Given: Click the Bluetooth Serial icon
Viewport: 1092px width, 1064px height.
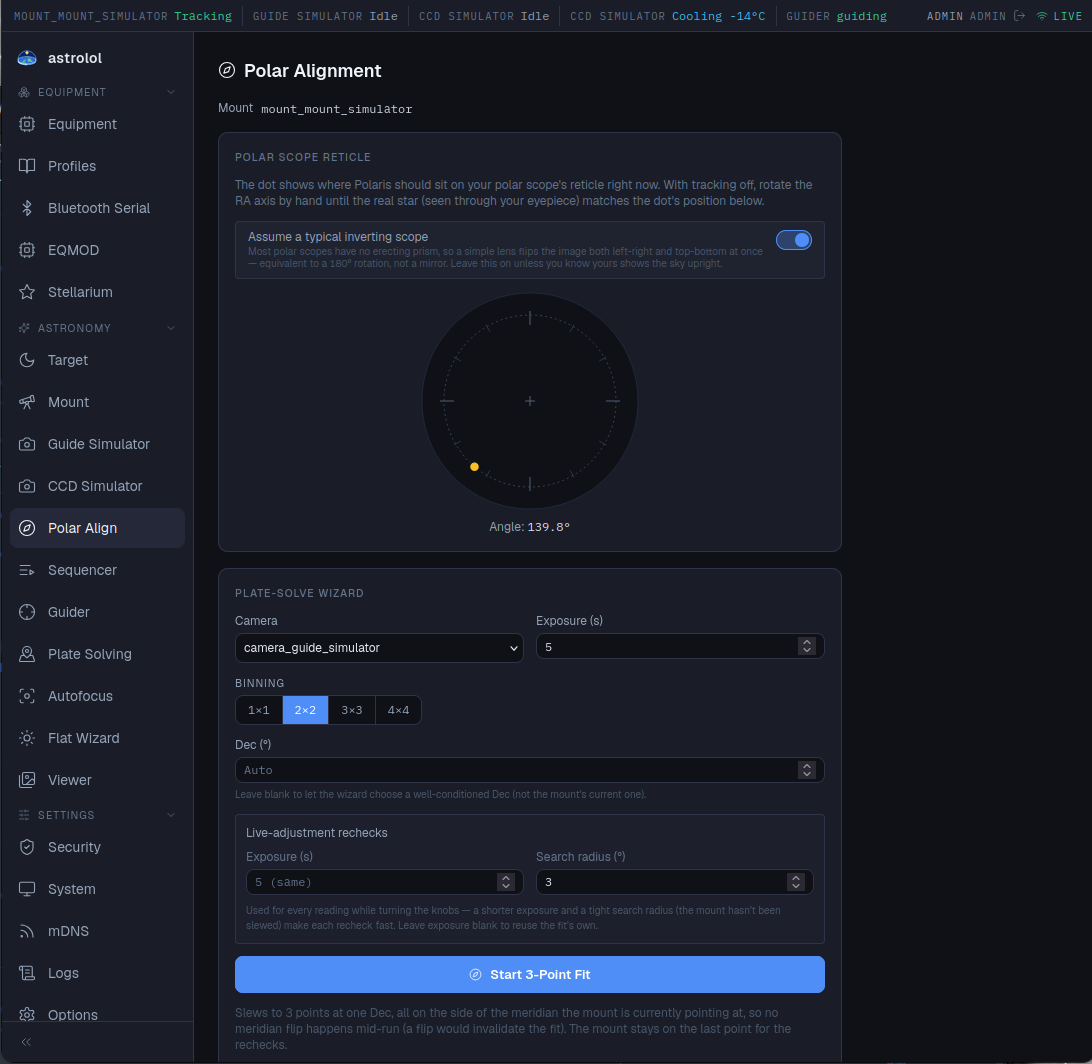Looking at the screenshot, I should point(27,208).
